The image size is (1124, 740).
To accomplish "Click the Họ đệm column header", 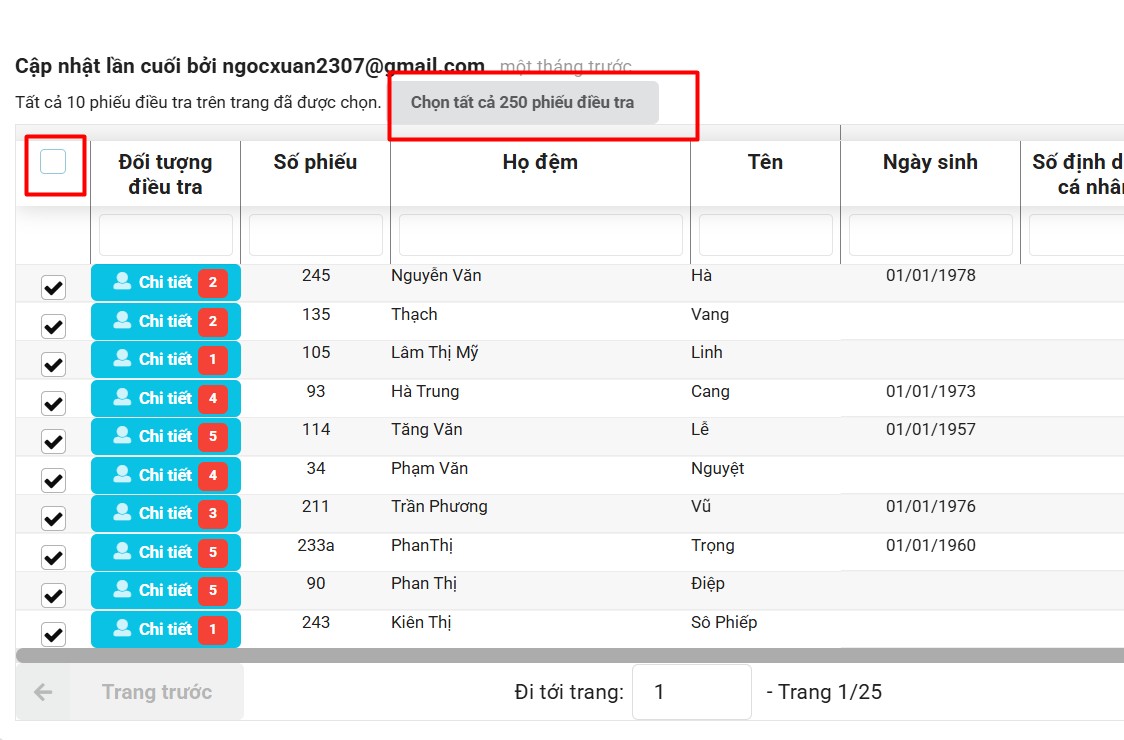I will [540, 162].
